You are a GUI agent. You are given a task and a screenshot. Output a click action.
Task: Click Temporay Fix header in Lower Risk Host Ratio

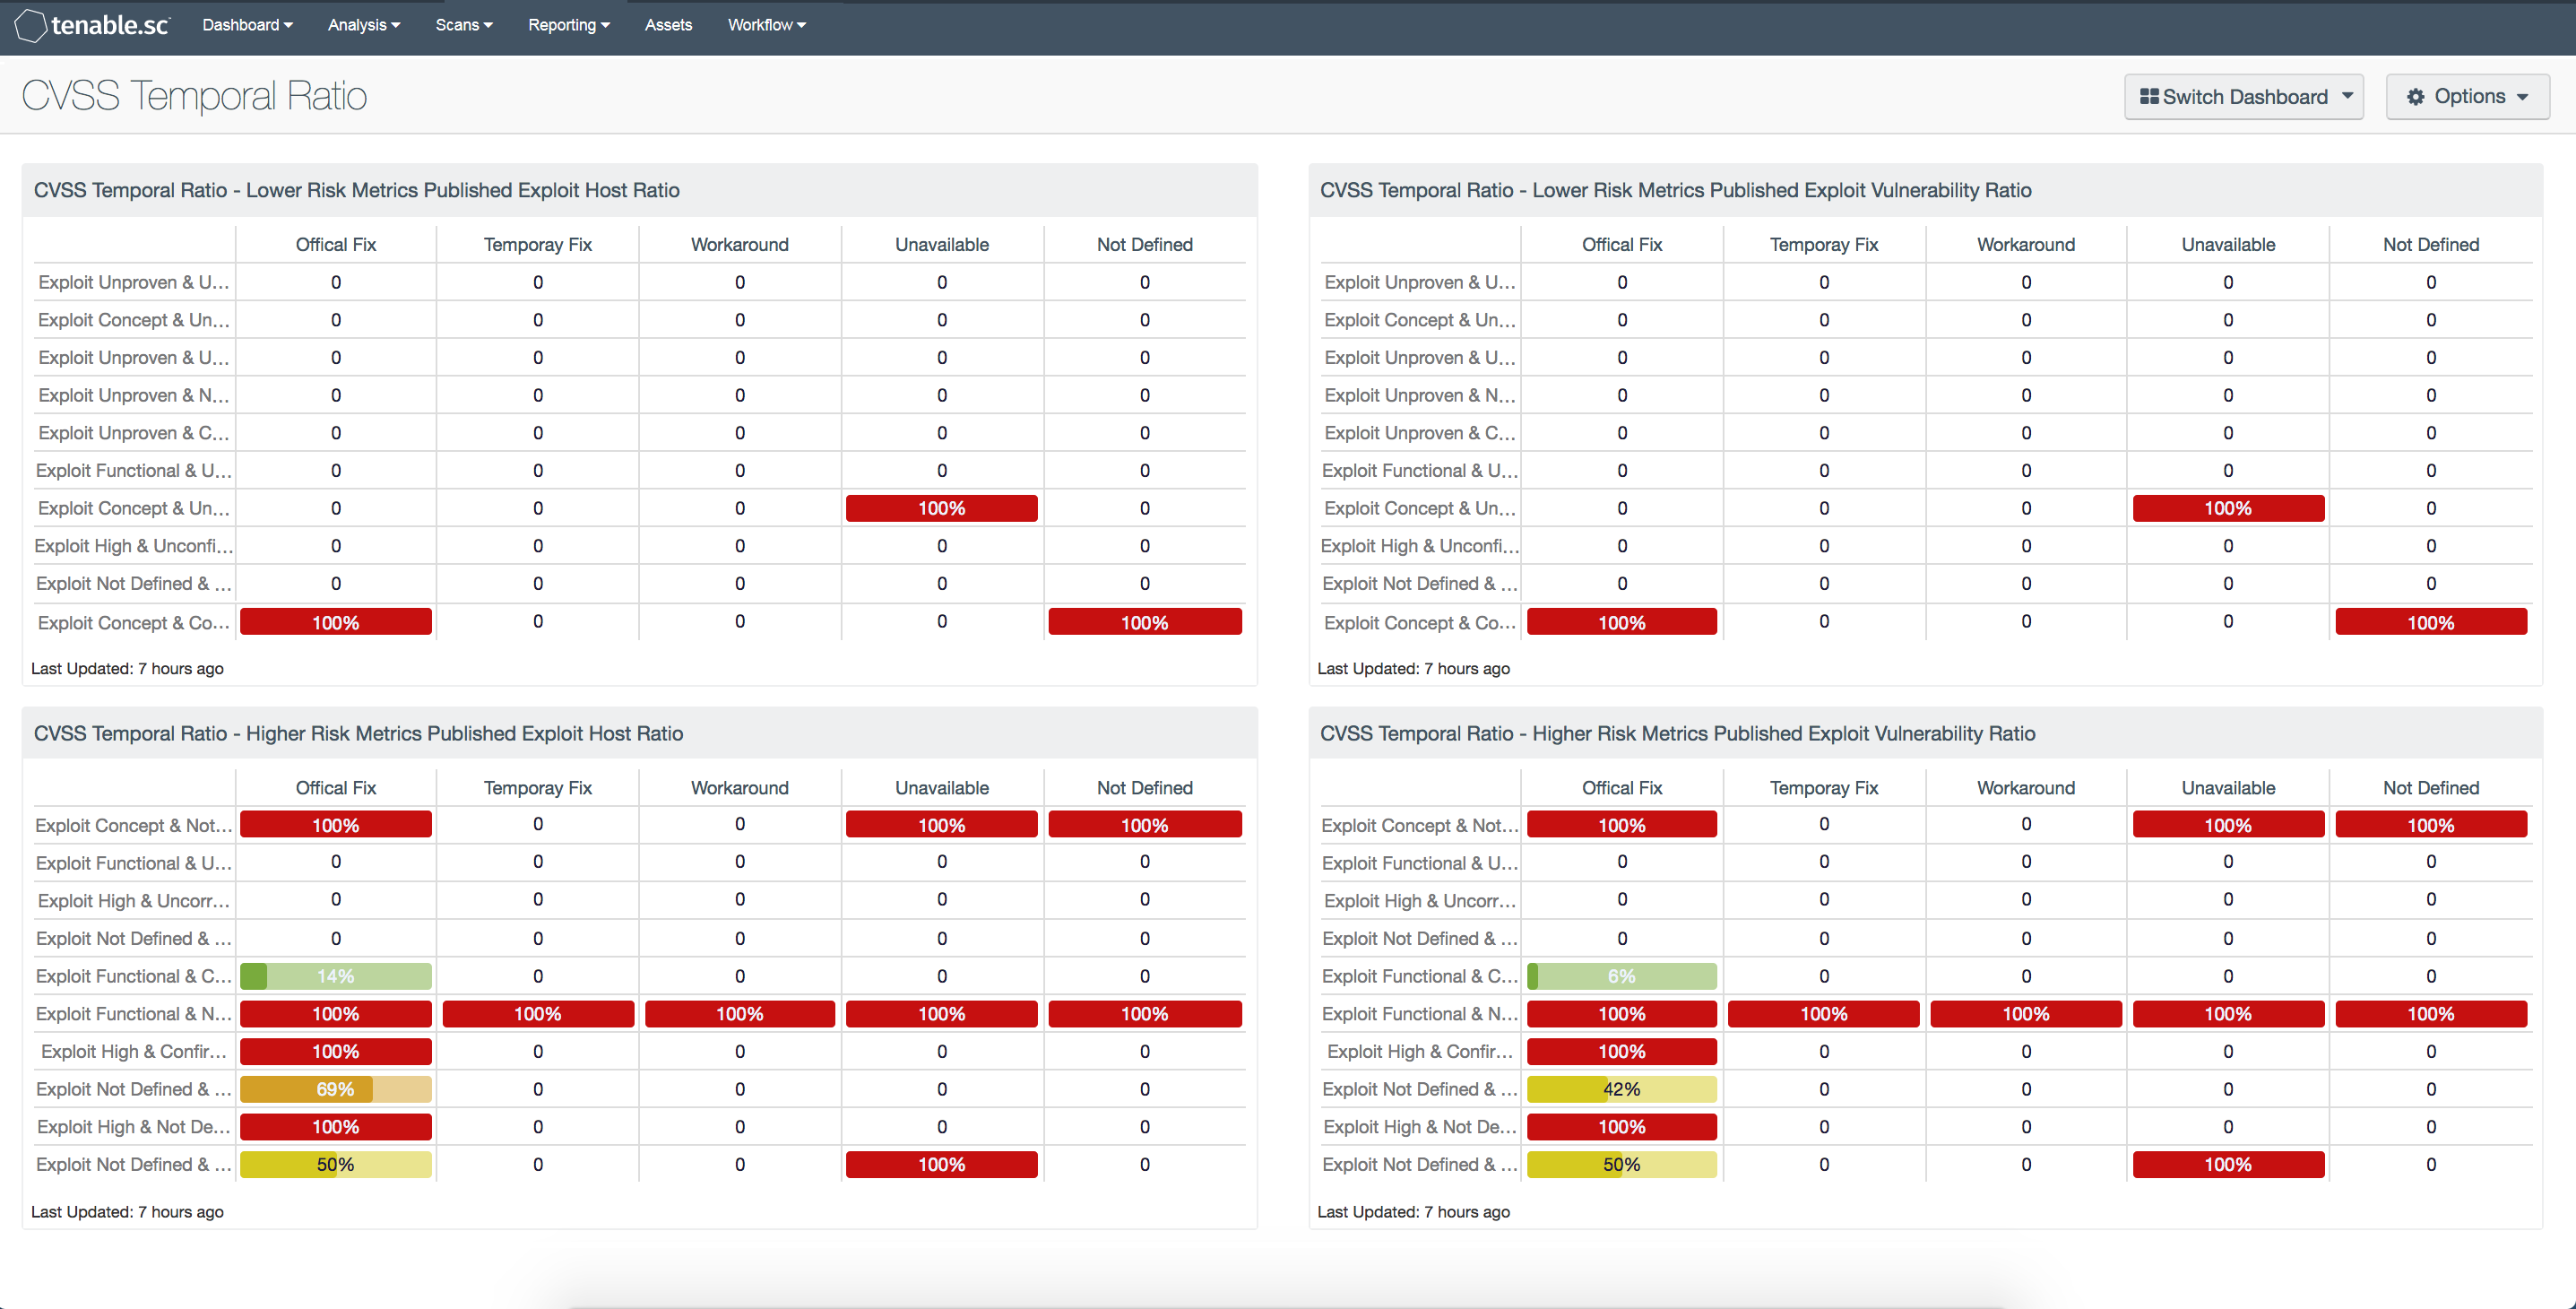[x=538, y=244]
